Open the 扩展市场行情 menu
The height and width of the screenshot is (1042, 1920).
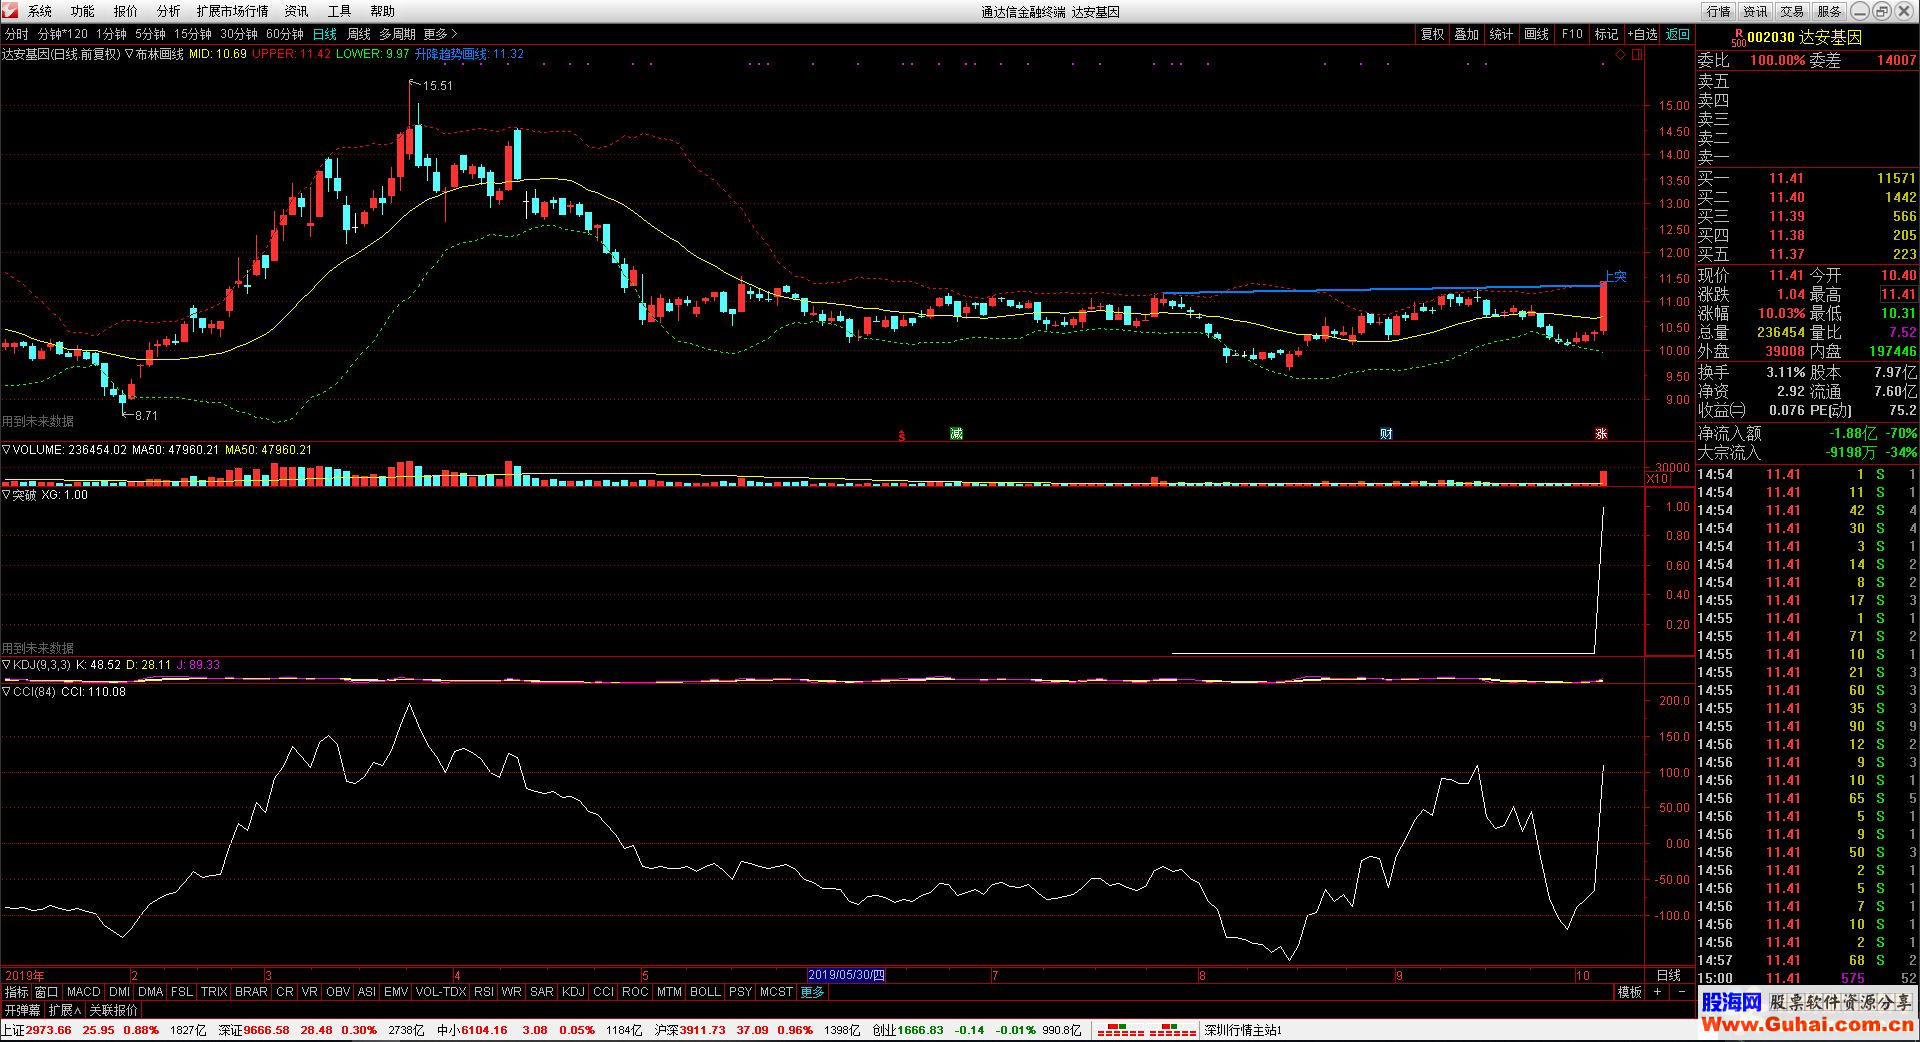pos(233,11)
